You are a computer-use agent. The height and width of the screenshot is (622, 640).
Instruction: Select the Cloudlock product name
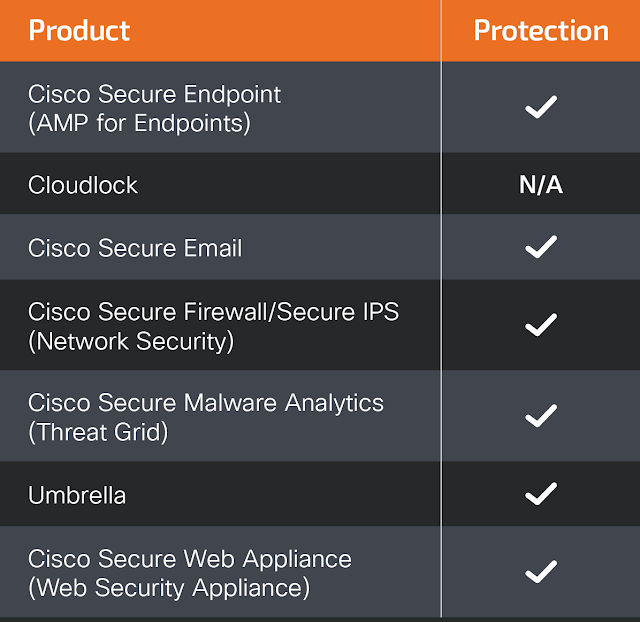(83, 185)
